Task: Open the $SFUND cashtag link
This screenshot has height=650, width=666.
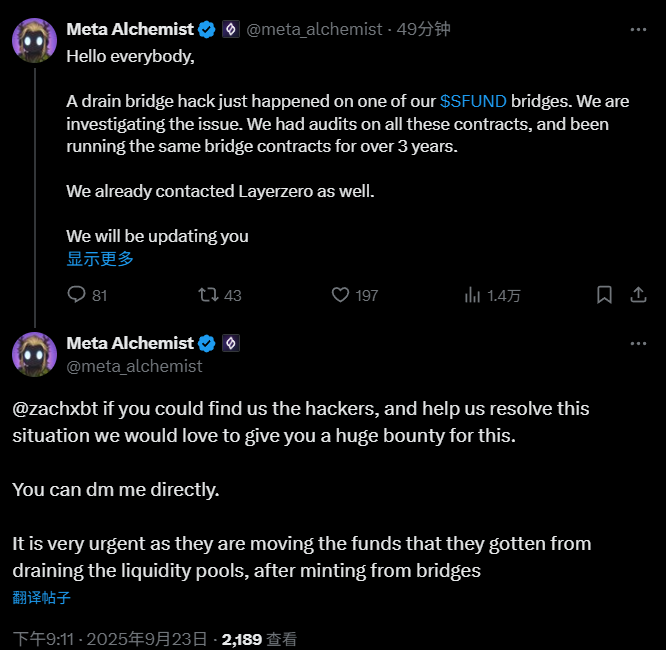Action: [473, 101]
